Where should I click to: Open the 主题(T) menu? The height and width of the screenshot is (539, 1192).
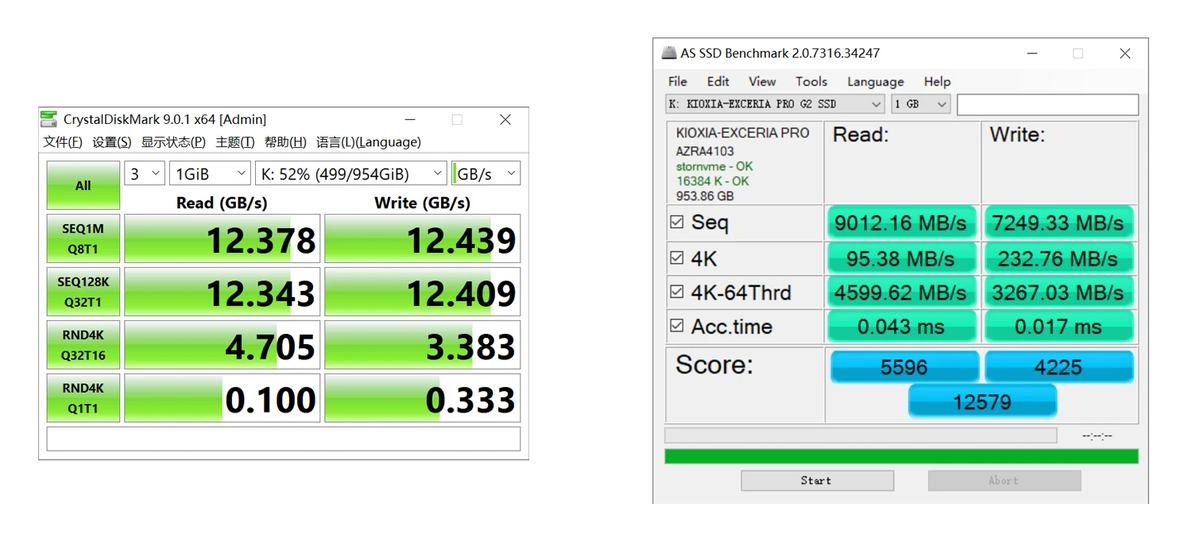tap(235, 142)
